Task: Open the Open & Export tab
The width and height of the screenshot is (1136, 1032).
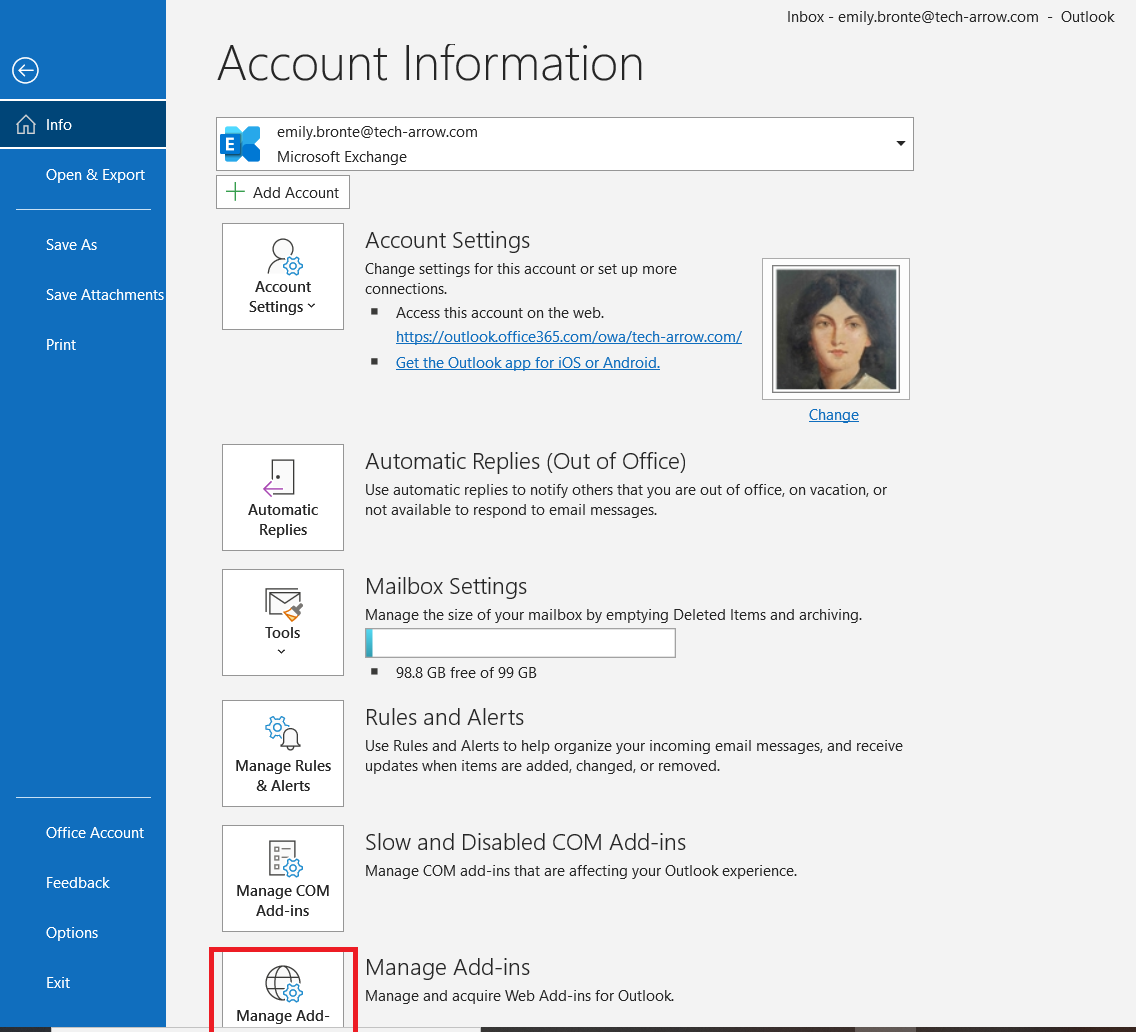Action: (95, 175)
